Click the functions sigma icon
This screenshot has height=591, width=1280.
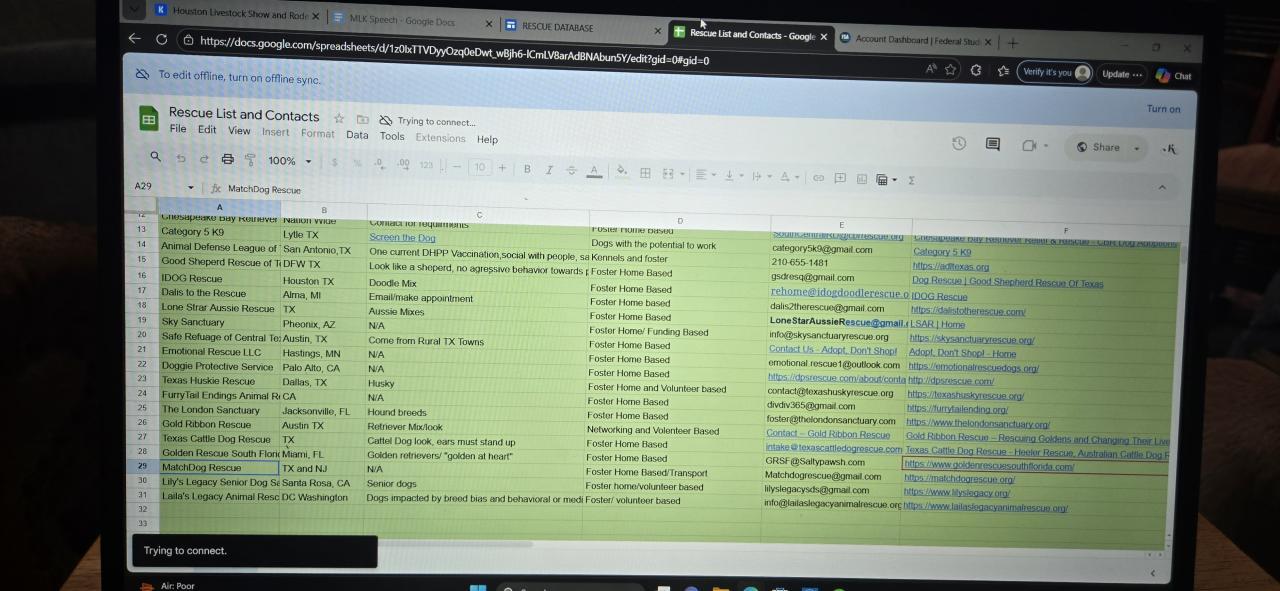911,181
